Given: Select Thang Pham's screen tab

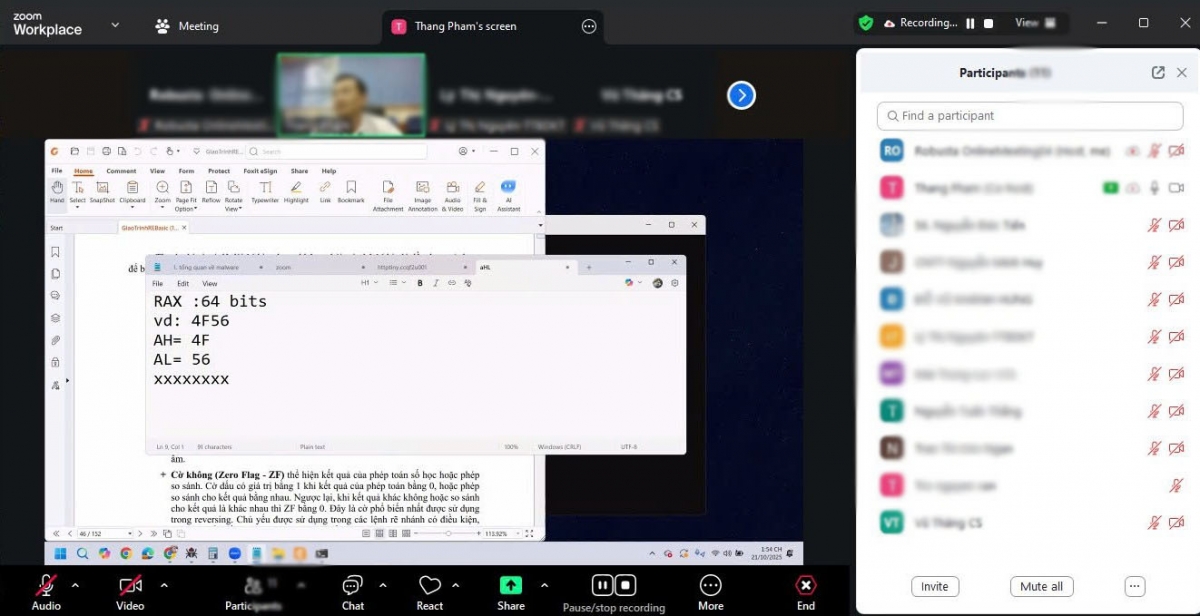Looking at the screenshot, I should [x=465, y=27].
